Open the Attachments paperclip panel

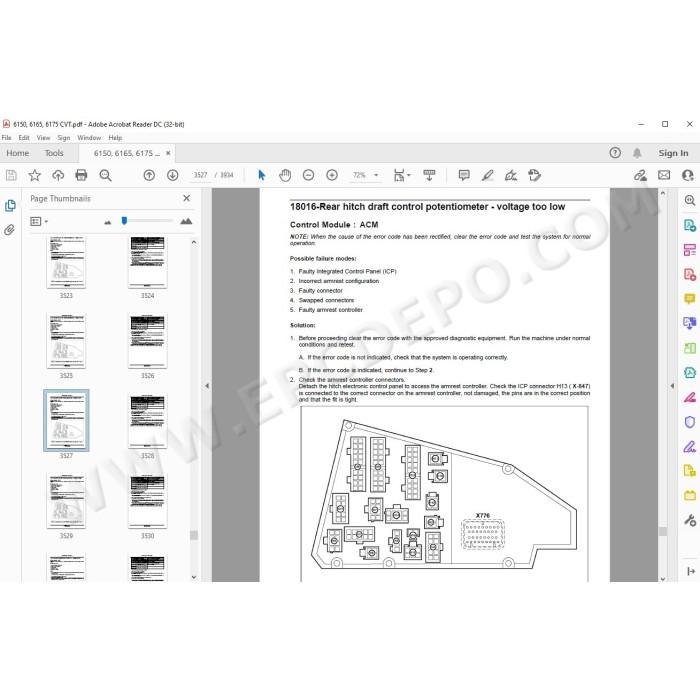(x=10, y=230)
